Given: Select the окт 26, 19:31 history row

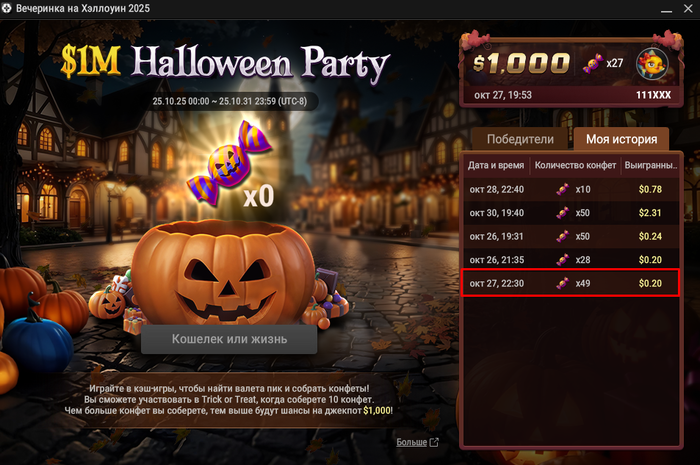Looking at the screenshot, I should pyautogui.click(x=571, y=236).
